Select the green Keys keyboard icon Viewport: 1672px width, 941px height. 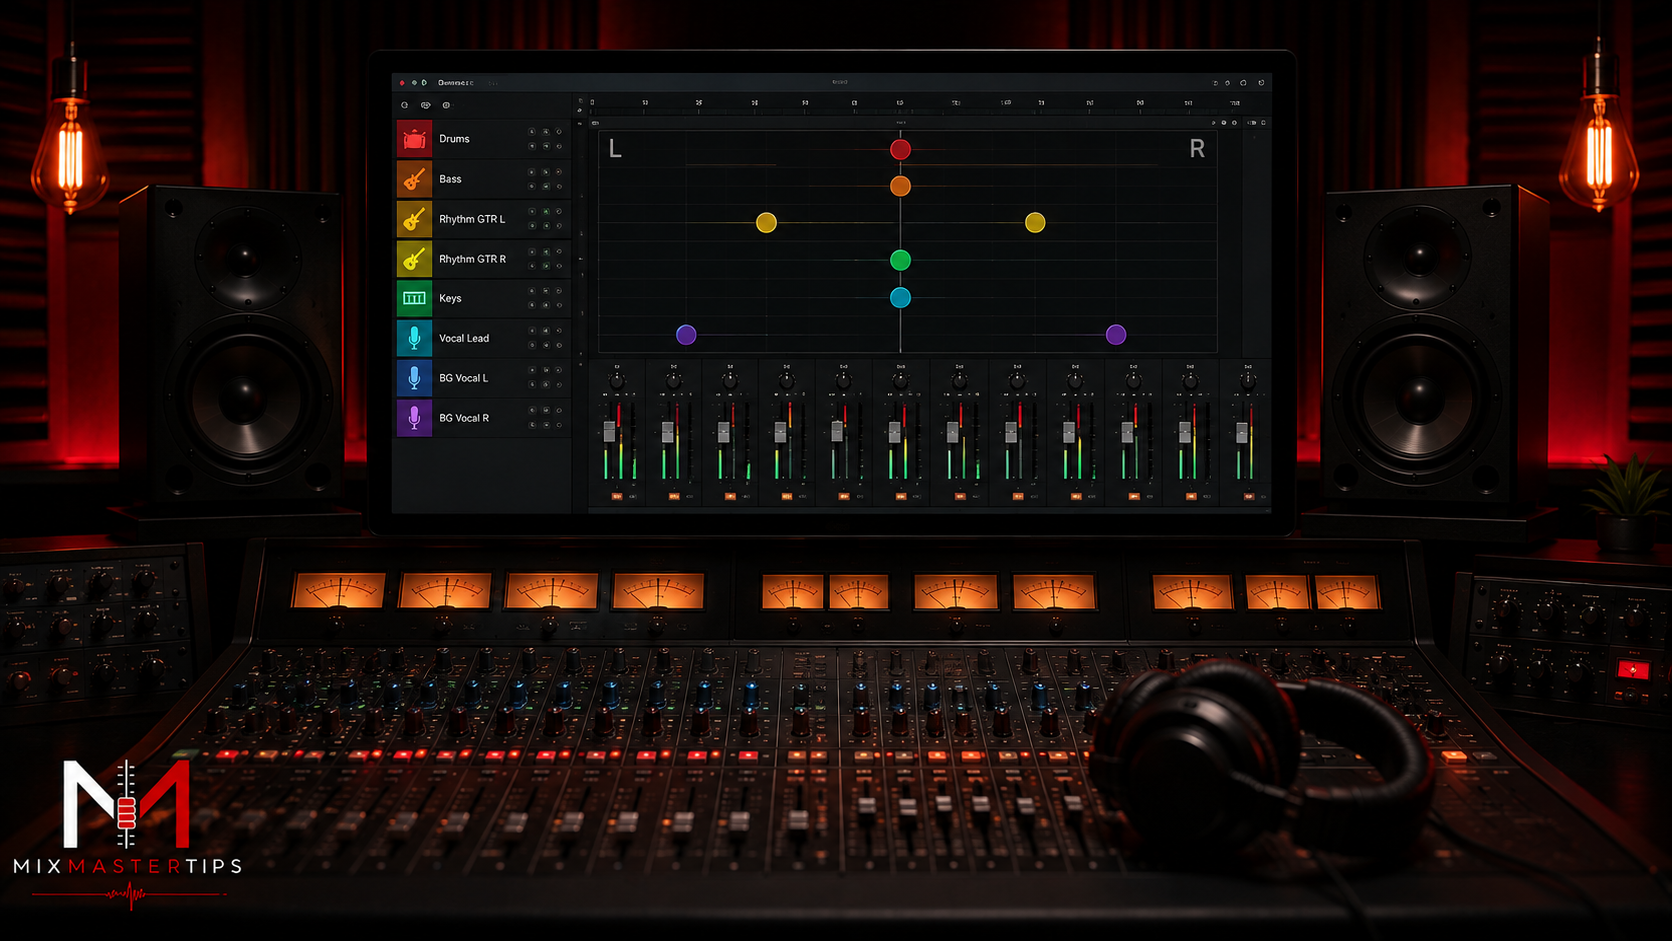(414, 298)
